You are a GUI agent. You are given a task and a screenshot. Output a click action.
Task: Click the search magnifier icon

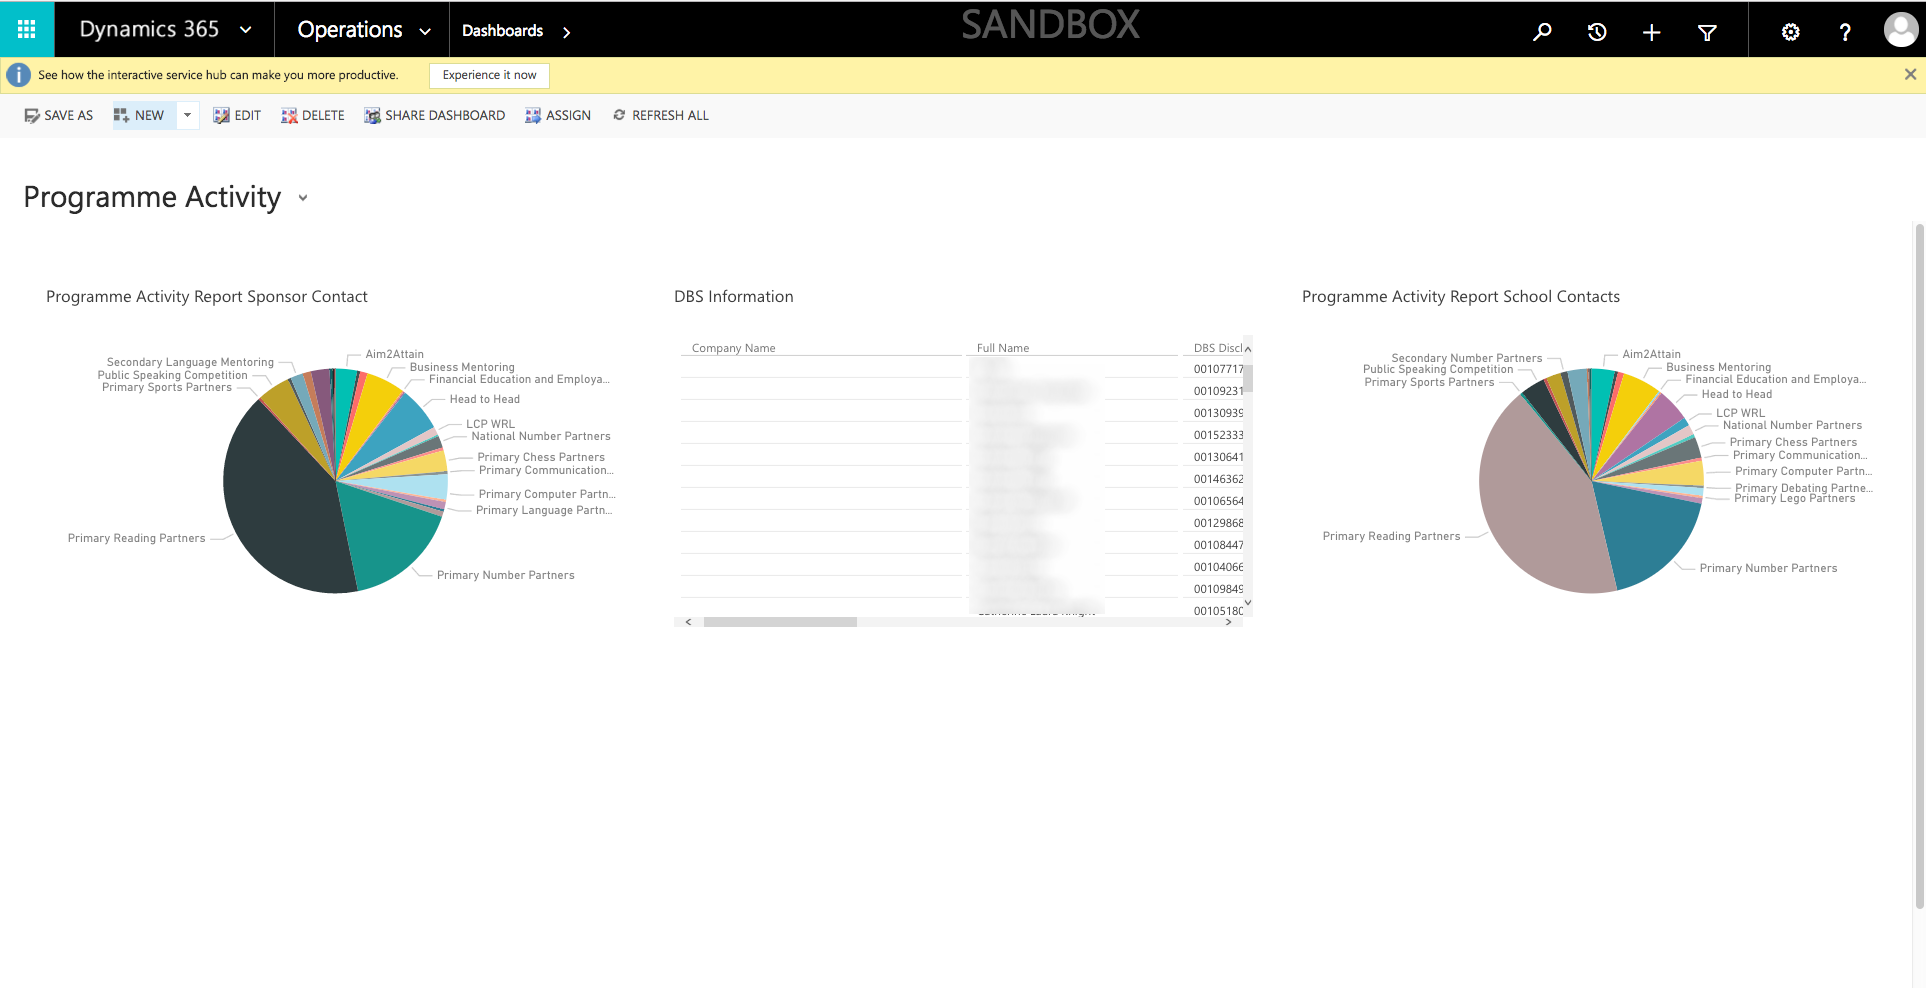point(1542,32)
